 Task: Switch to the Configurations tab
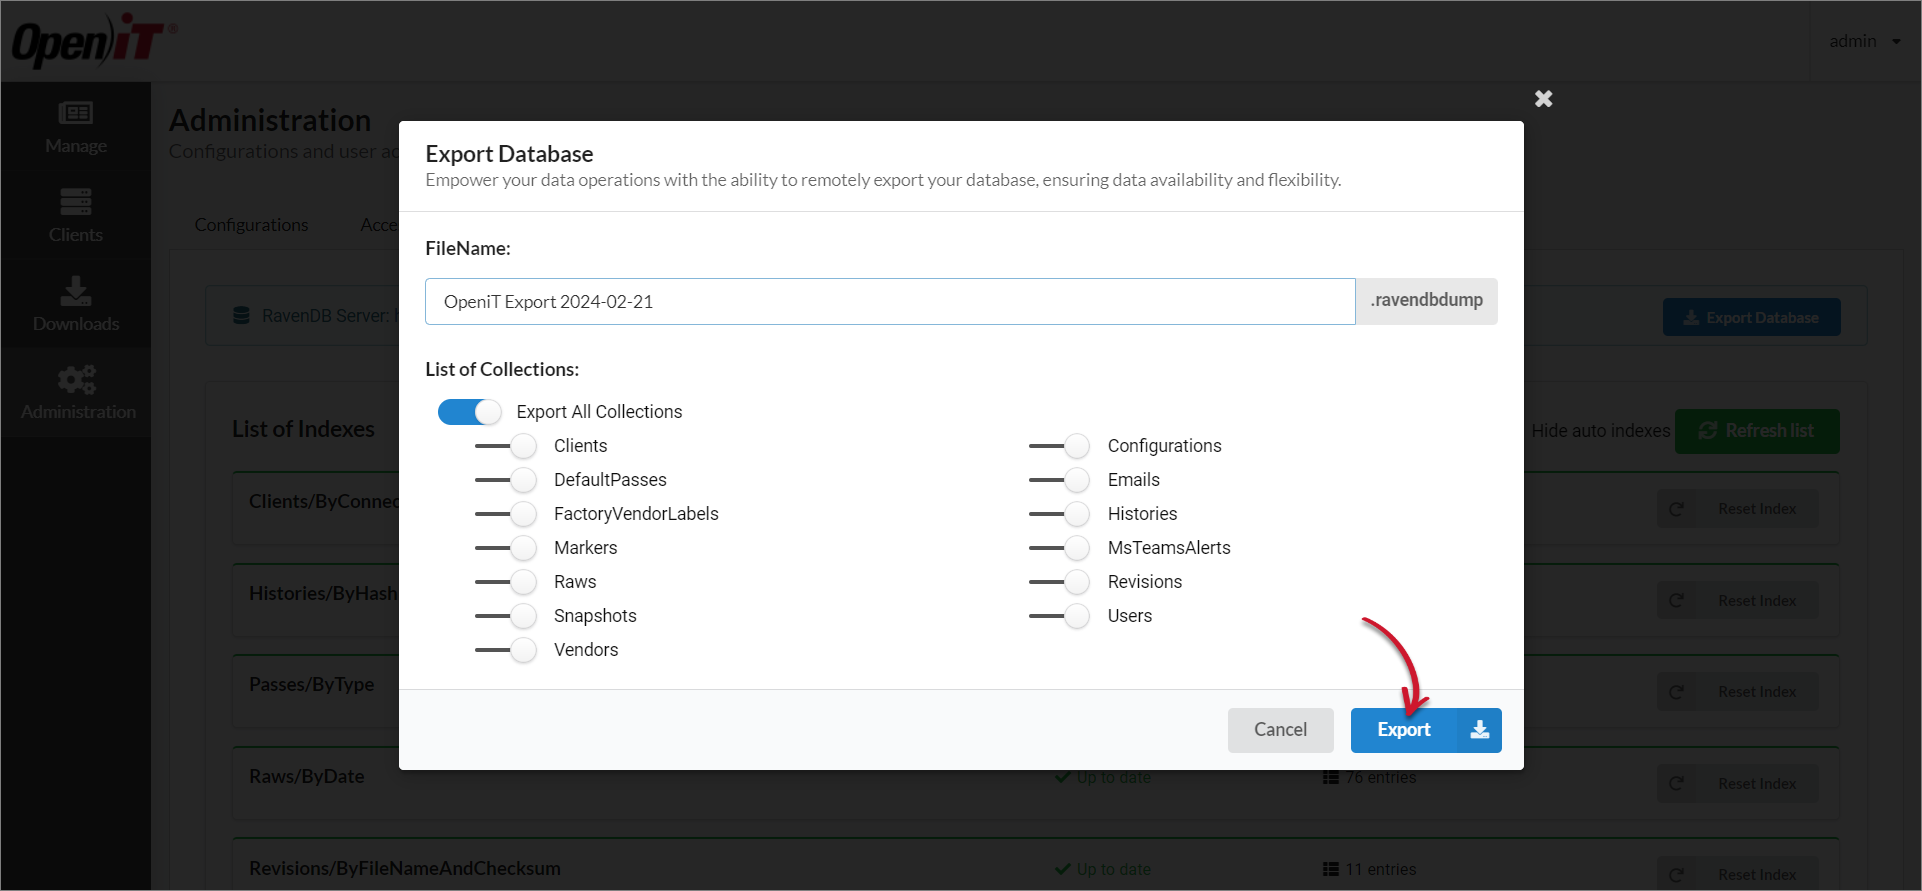251,225
